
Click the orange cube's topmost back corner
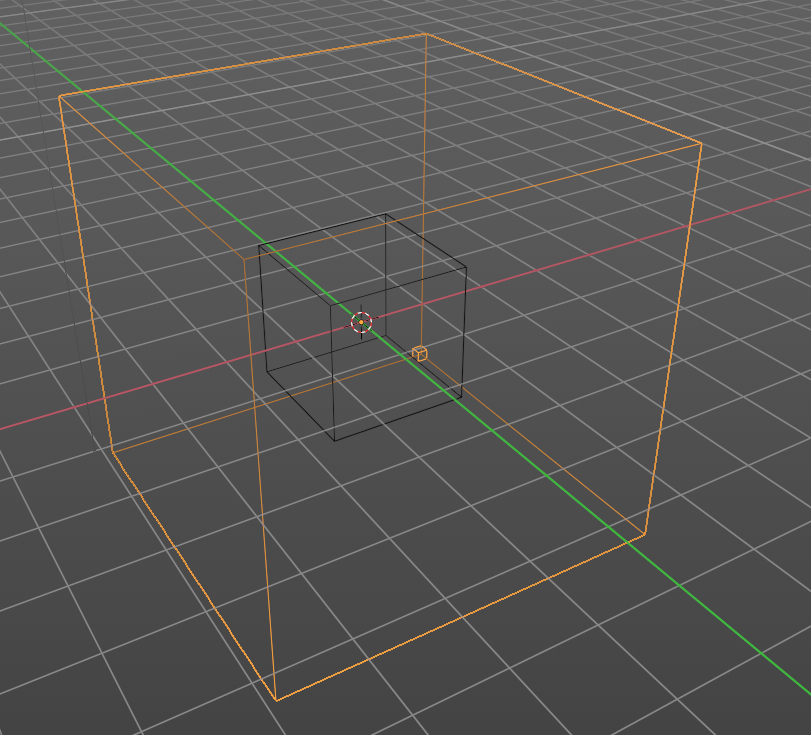pyautogui.click(x=425, y=34)
